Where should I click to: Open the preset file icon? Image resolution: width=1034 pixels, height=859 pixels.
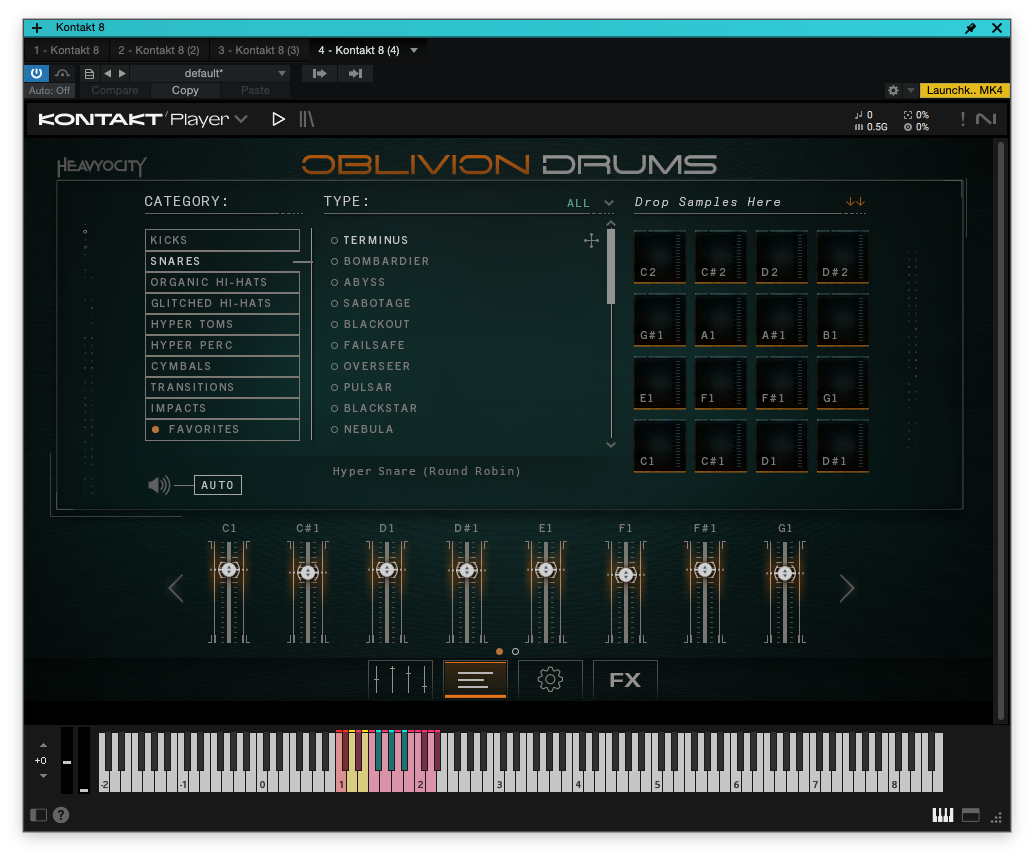click(x=89, y=74)
